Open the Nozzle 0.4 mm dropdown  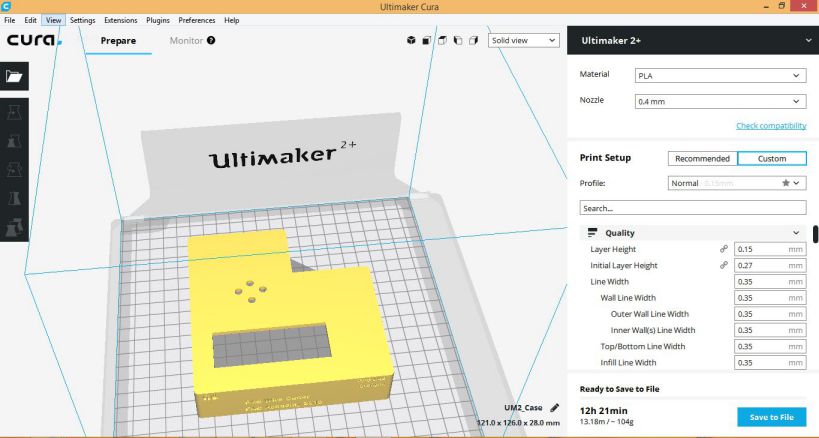coord(720,102)
